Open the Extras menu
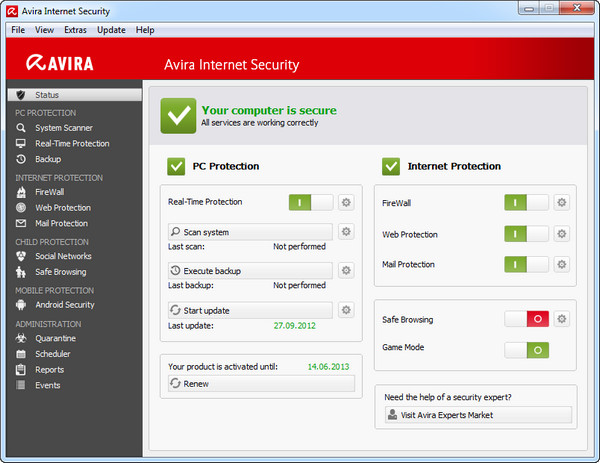This screenshot has width=600, height=463. pyautogui.click(x=75, y=30)
